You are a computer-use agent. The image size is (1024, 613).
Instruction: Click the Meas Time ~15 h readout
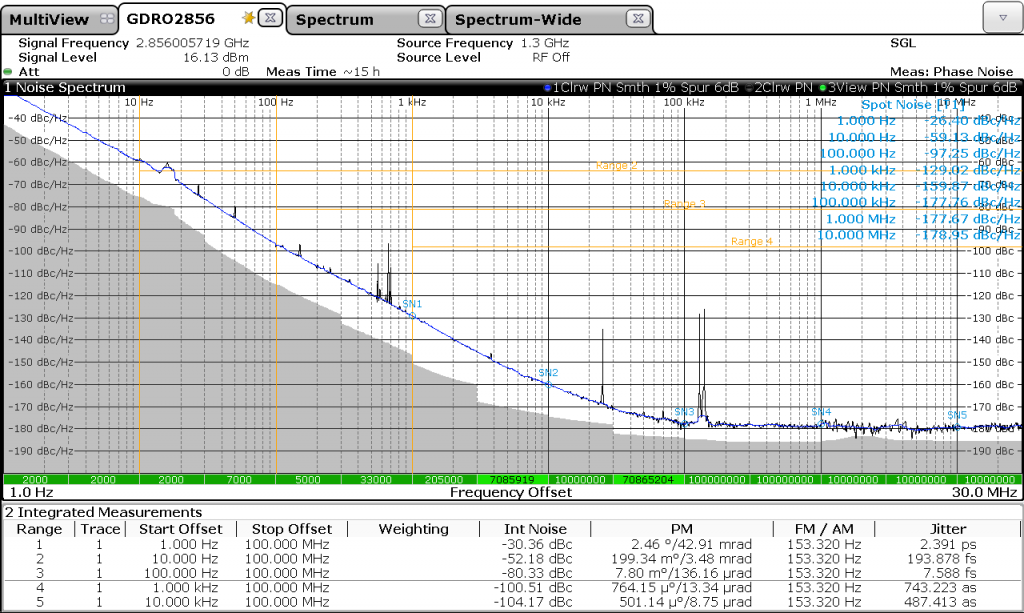point(323,72)
